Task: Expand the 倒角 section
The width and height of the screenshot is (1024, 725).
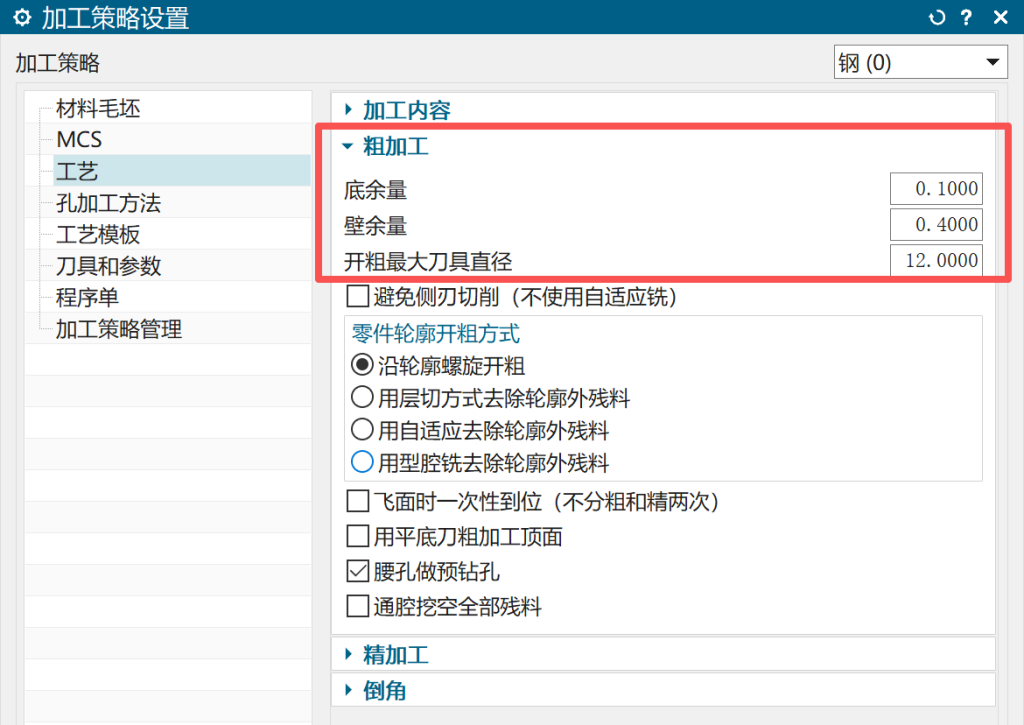Action: click(383, 690)
